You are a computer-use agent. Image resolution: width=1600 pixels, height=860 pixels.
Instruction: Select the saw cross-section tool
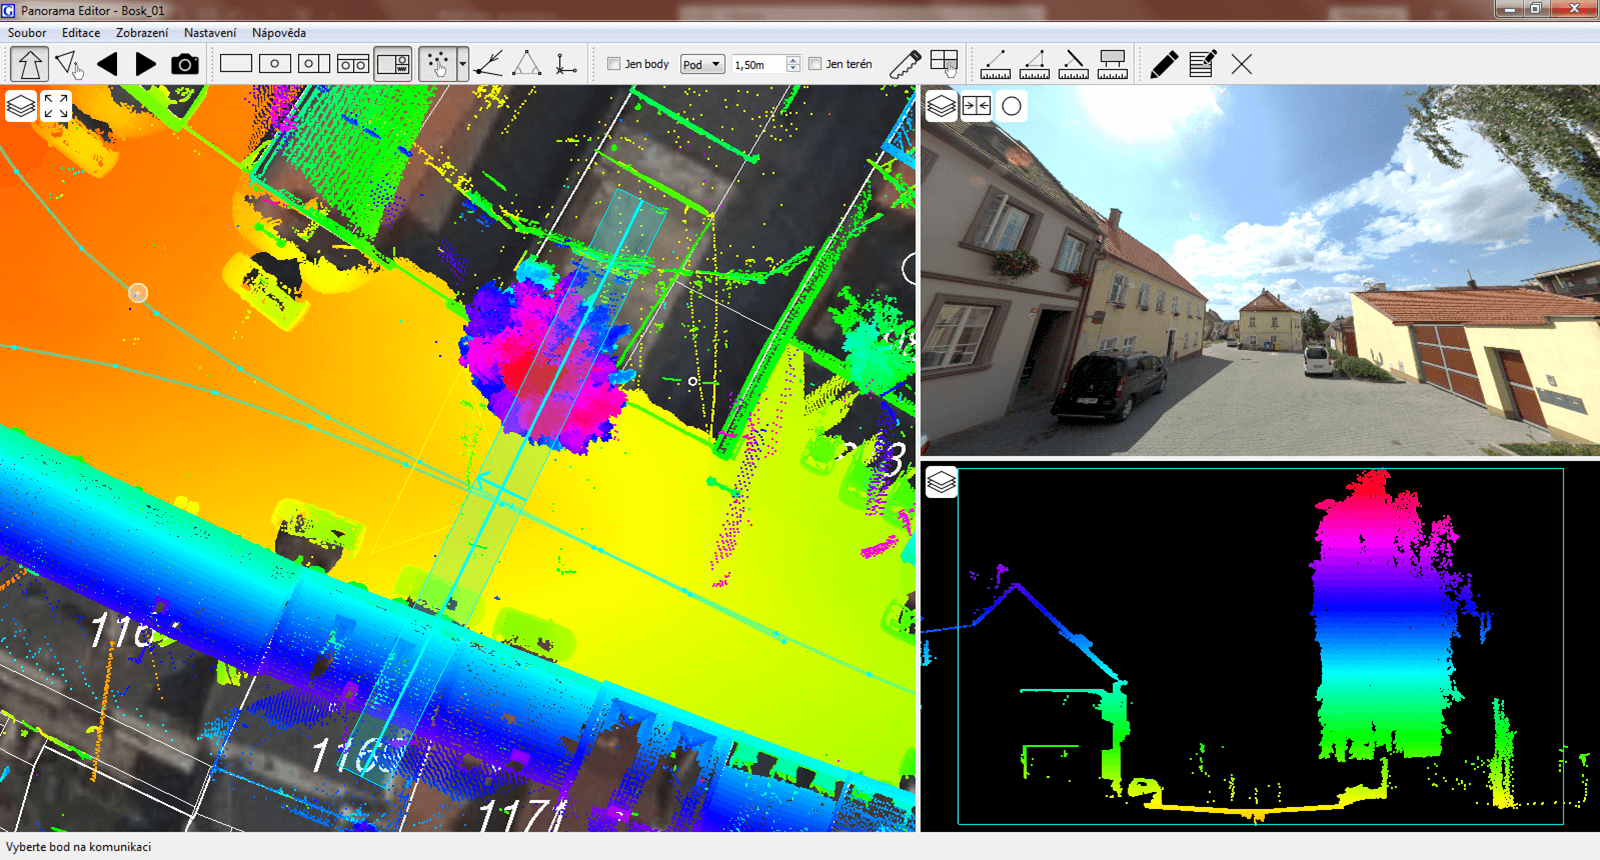(x=904, y=65)
